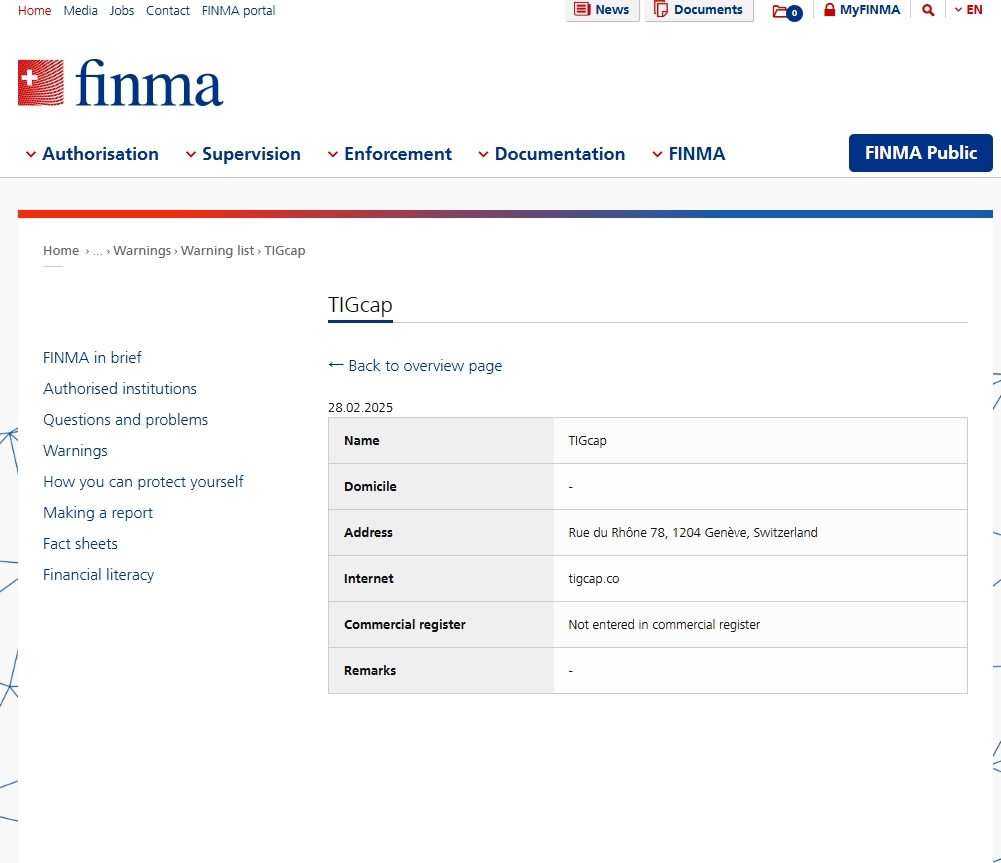Screen dimensions: 1001x863
Task: Open the Supervision main menu
Action: 251,154
